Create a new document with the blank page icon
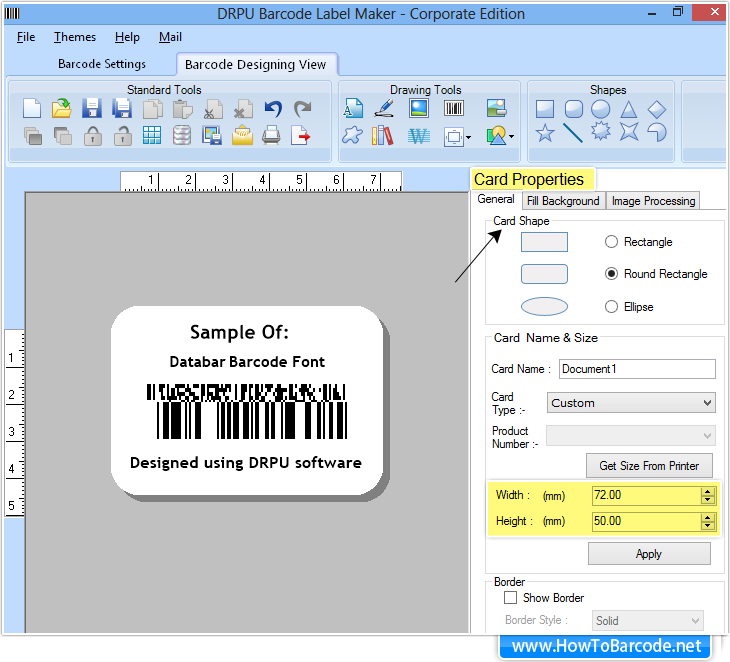The image size is (730, 662). tap(32, 108)
